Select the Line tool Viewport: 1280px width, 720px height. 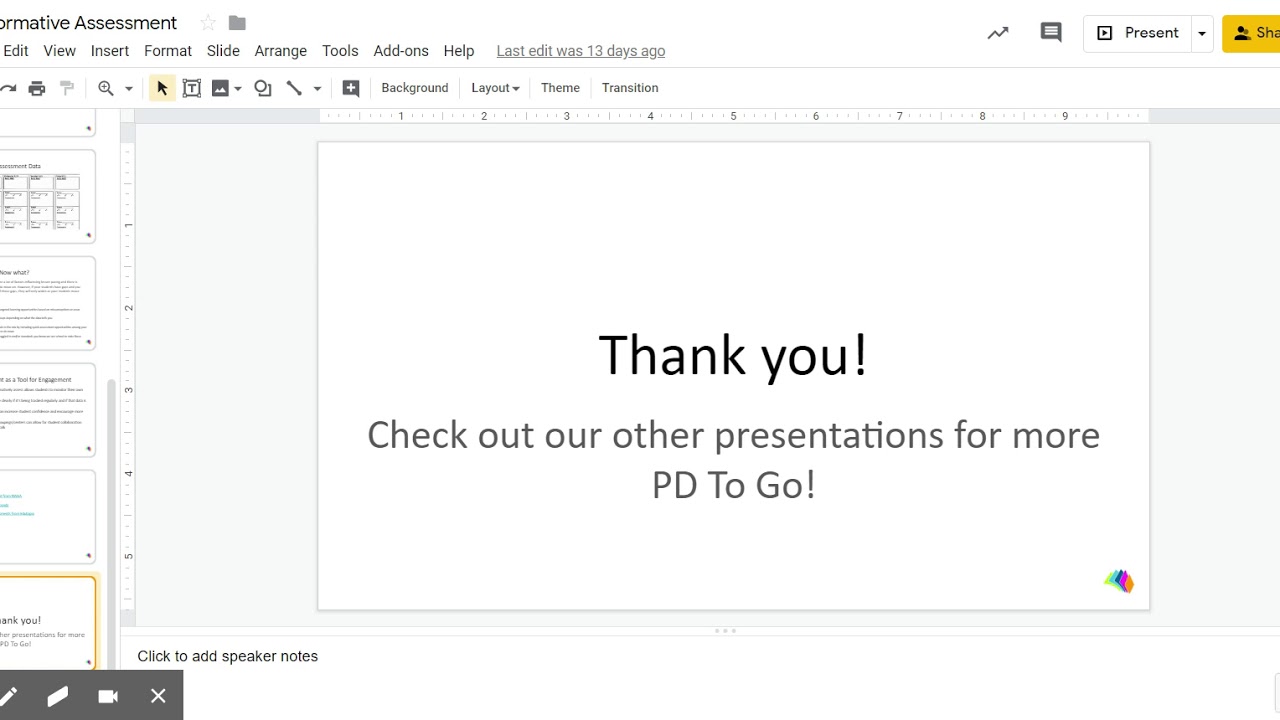pos(294,88)
